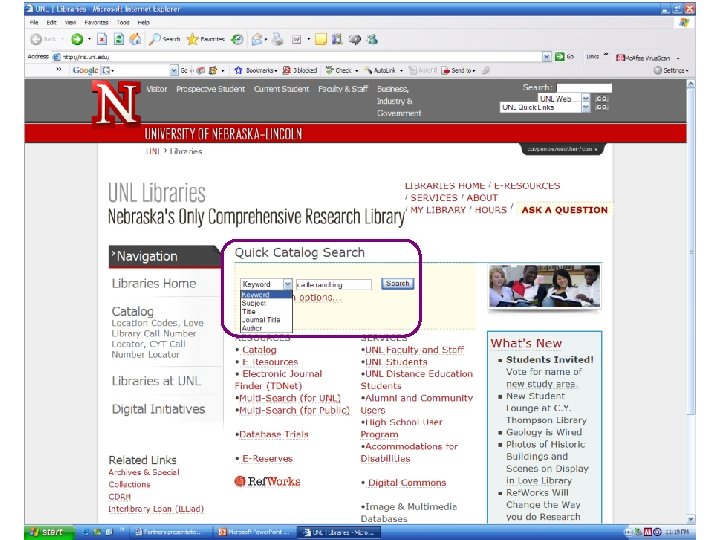Click the UNL Libraries IE taskbar item
720x540 pixels.
click(338, 532)
